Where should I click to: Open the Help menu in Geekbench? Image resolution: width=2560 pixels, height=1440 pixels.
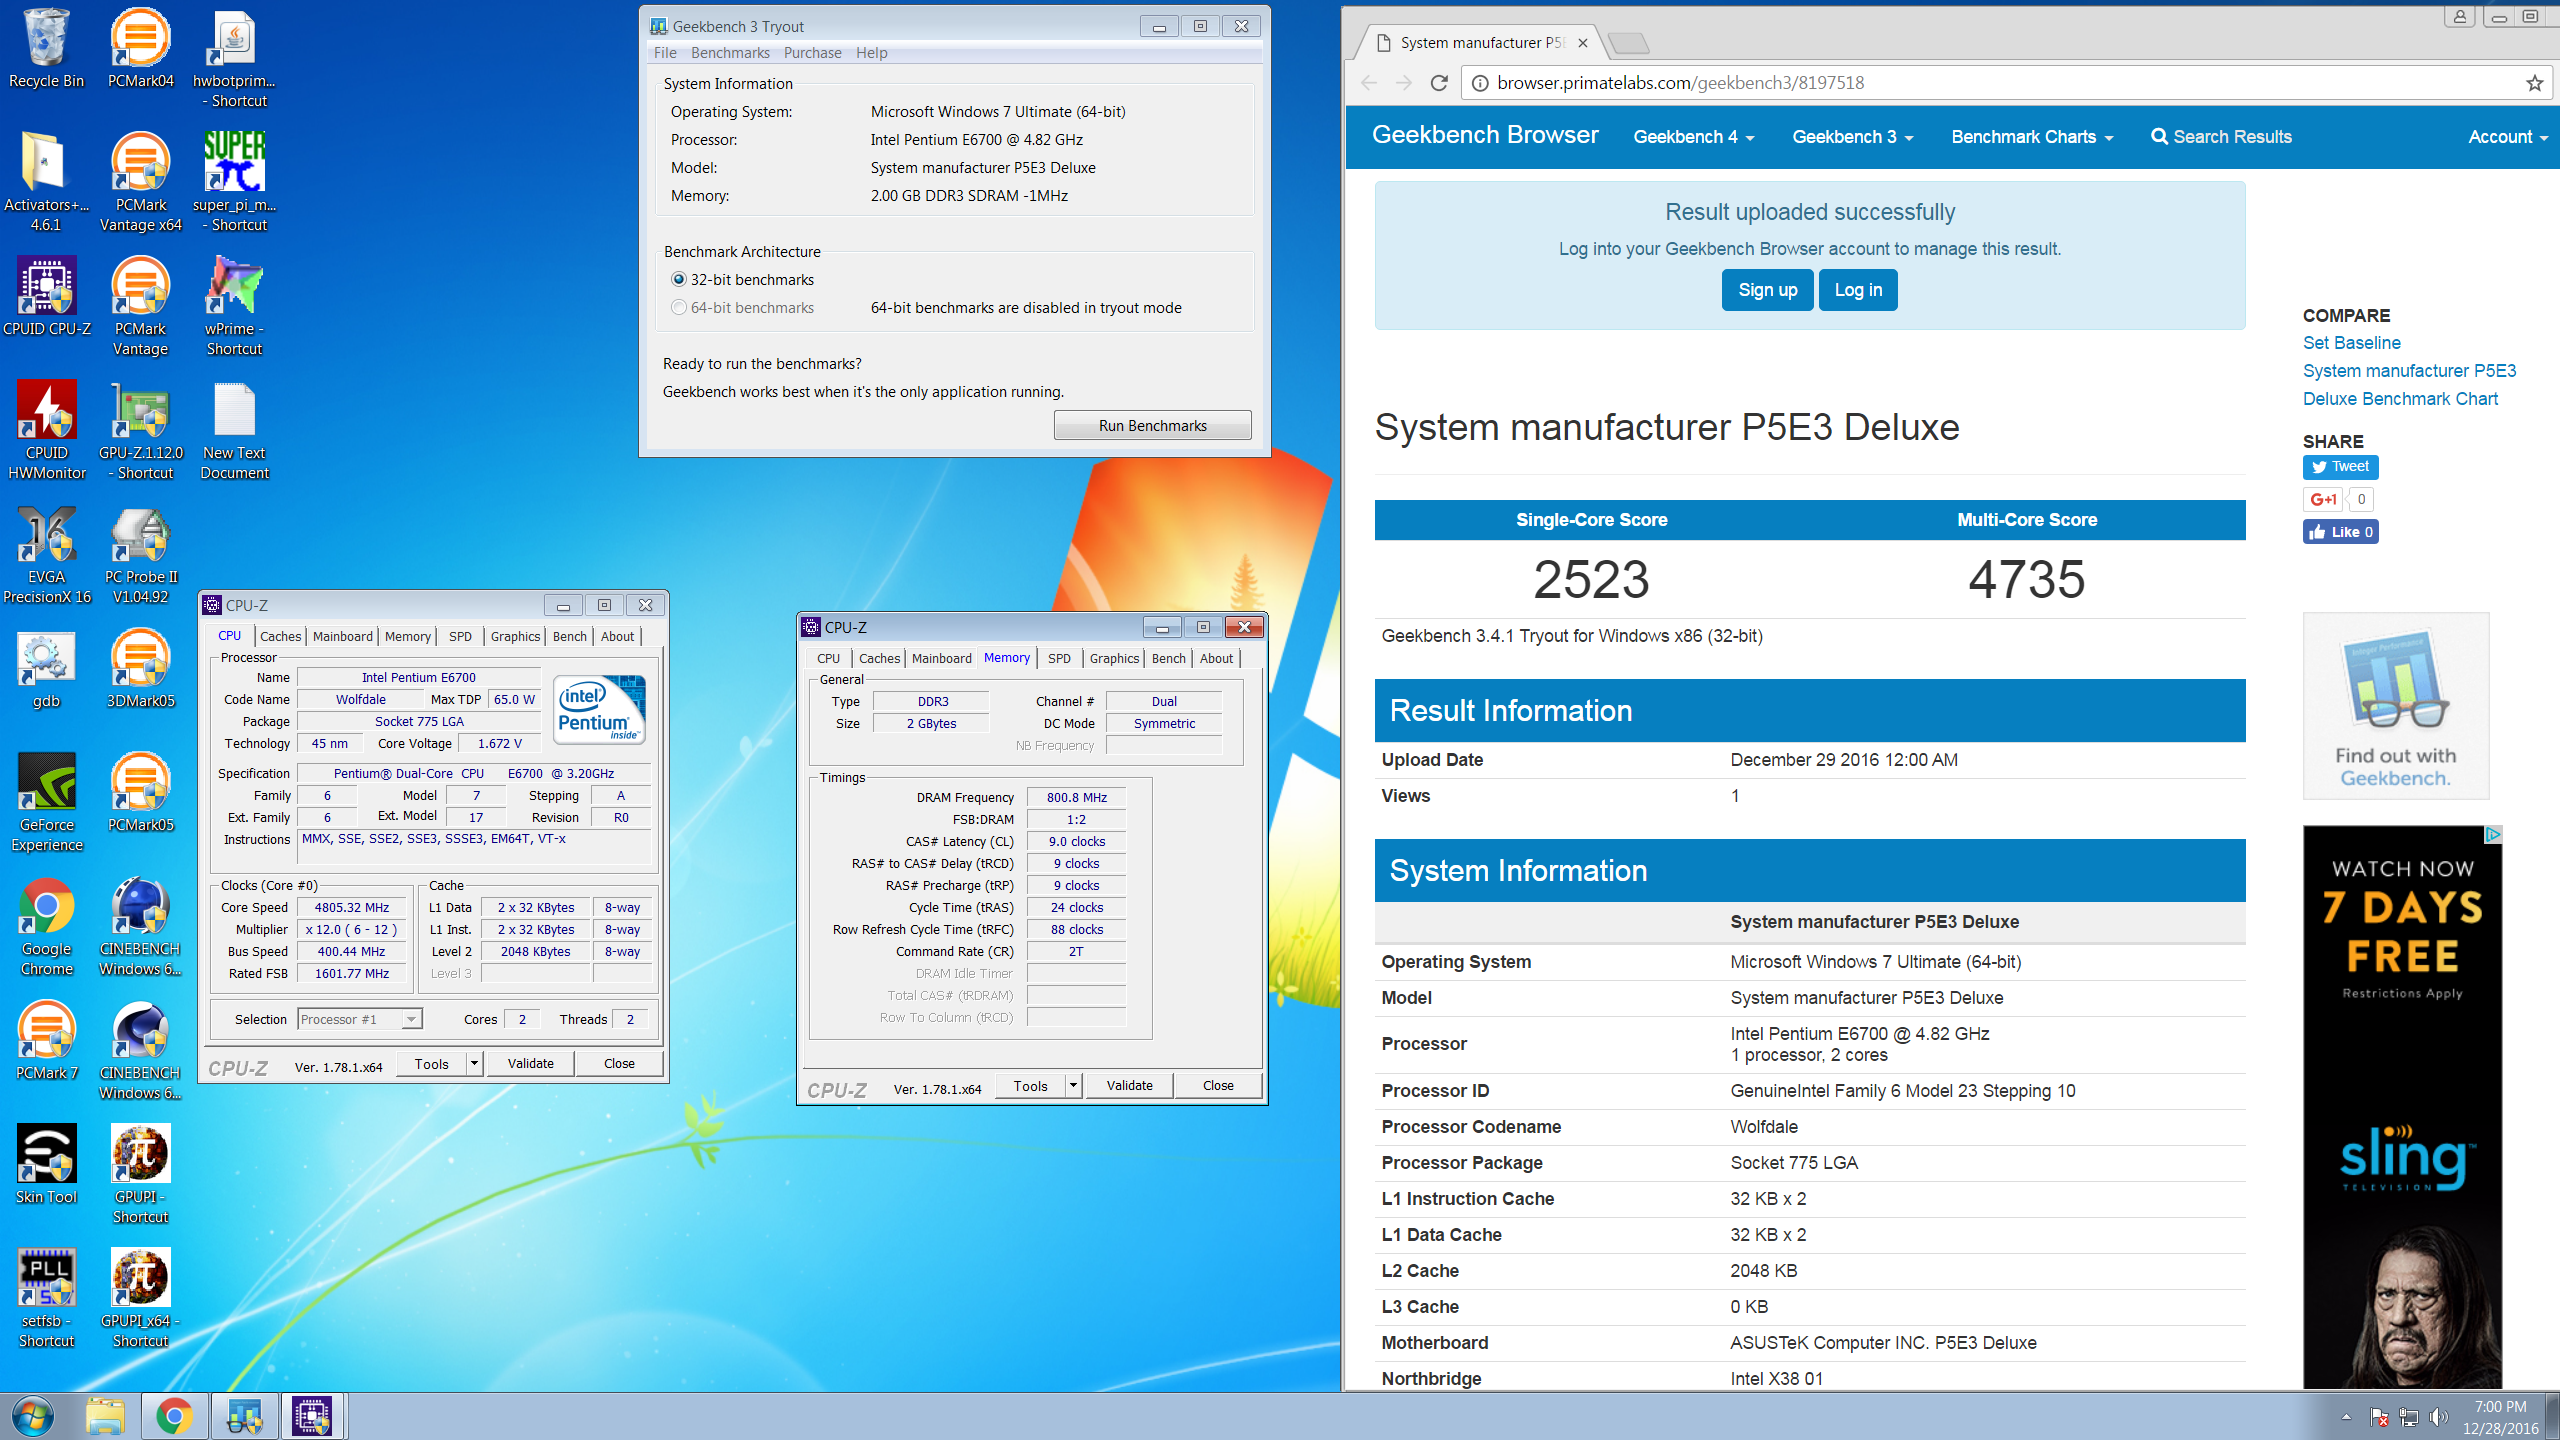point(871,53)
